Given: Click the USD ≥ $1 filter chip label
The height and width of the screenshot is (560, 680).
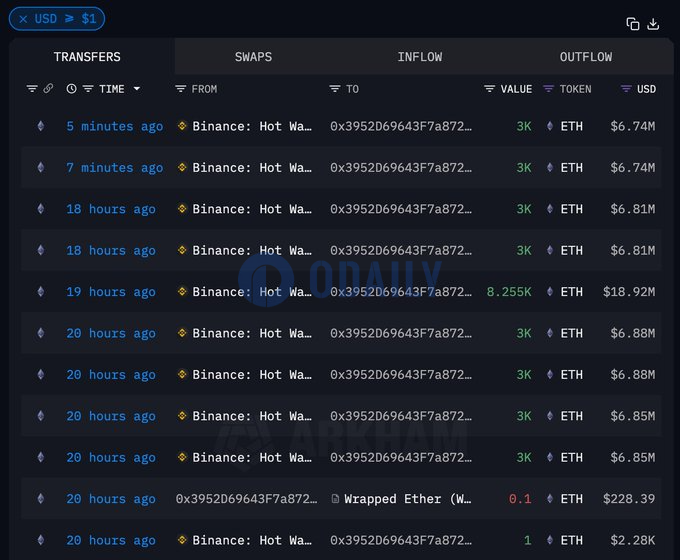Looking at the screenshot, I should coord(65,19).
